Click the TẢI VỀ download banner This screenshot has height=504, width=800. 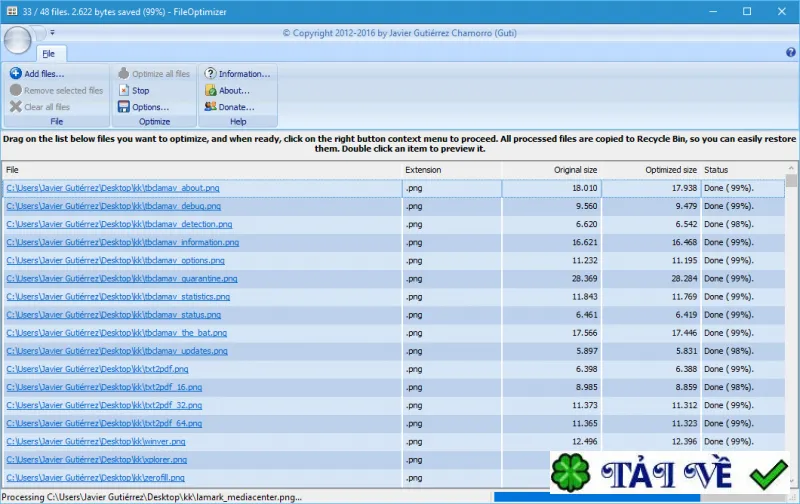[x=669, y=472]
